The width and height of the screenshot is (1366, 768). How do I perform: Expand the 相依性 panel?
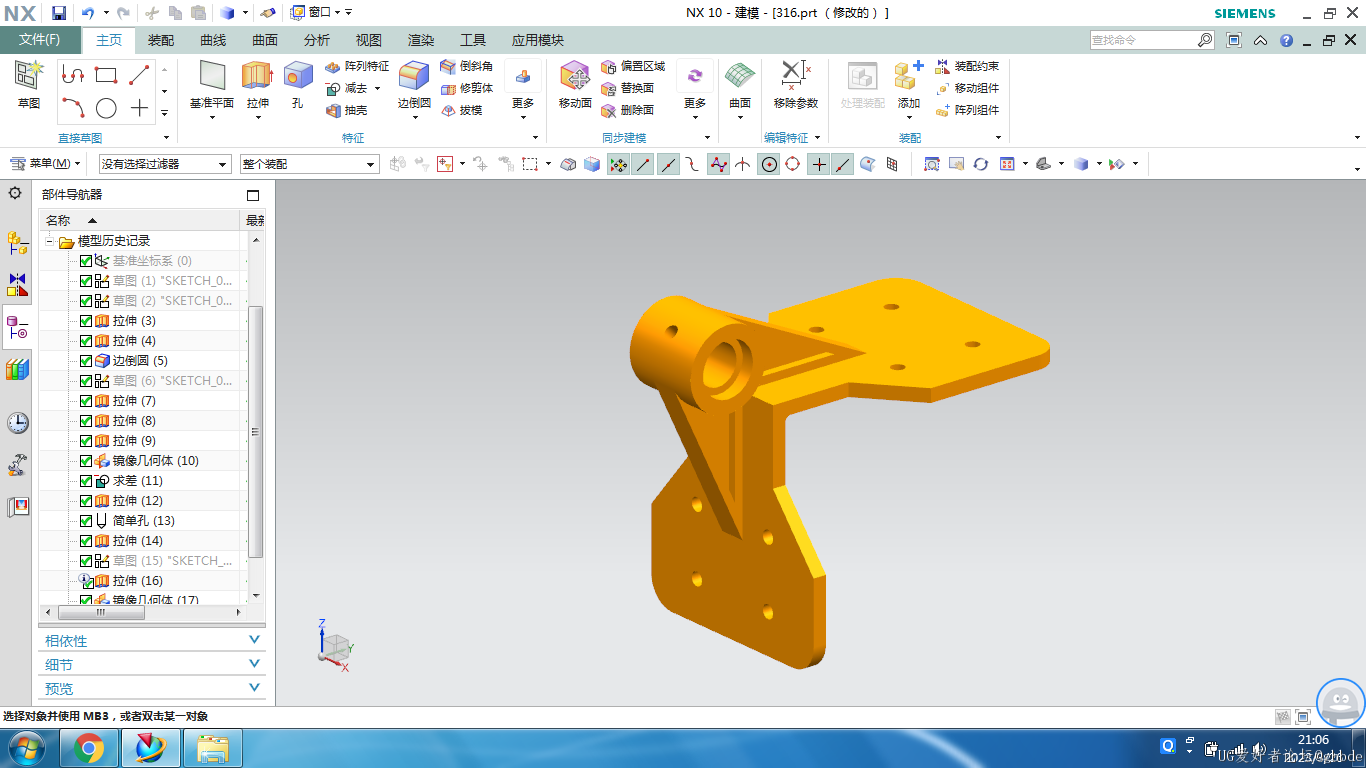(152, 640)
